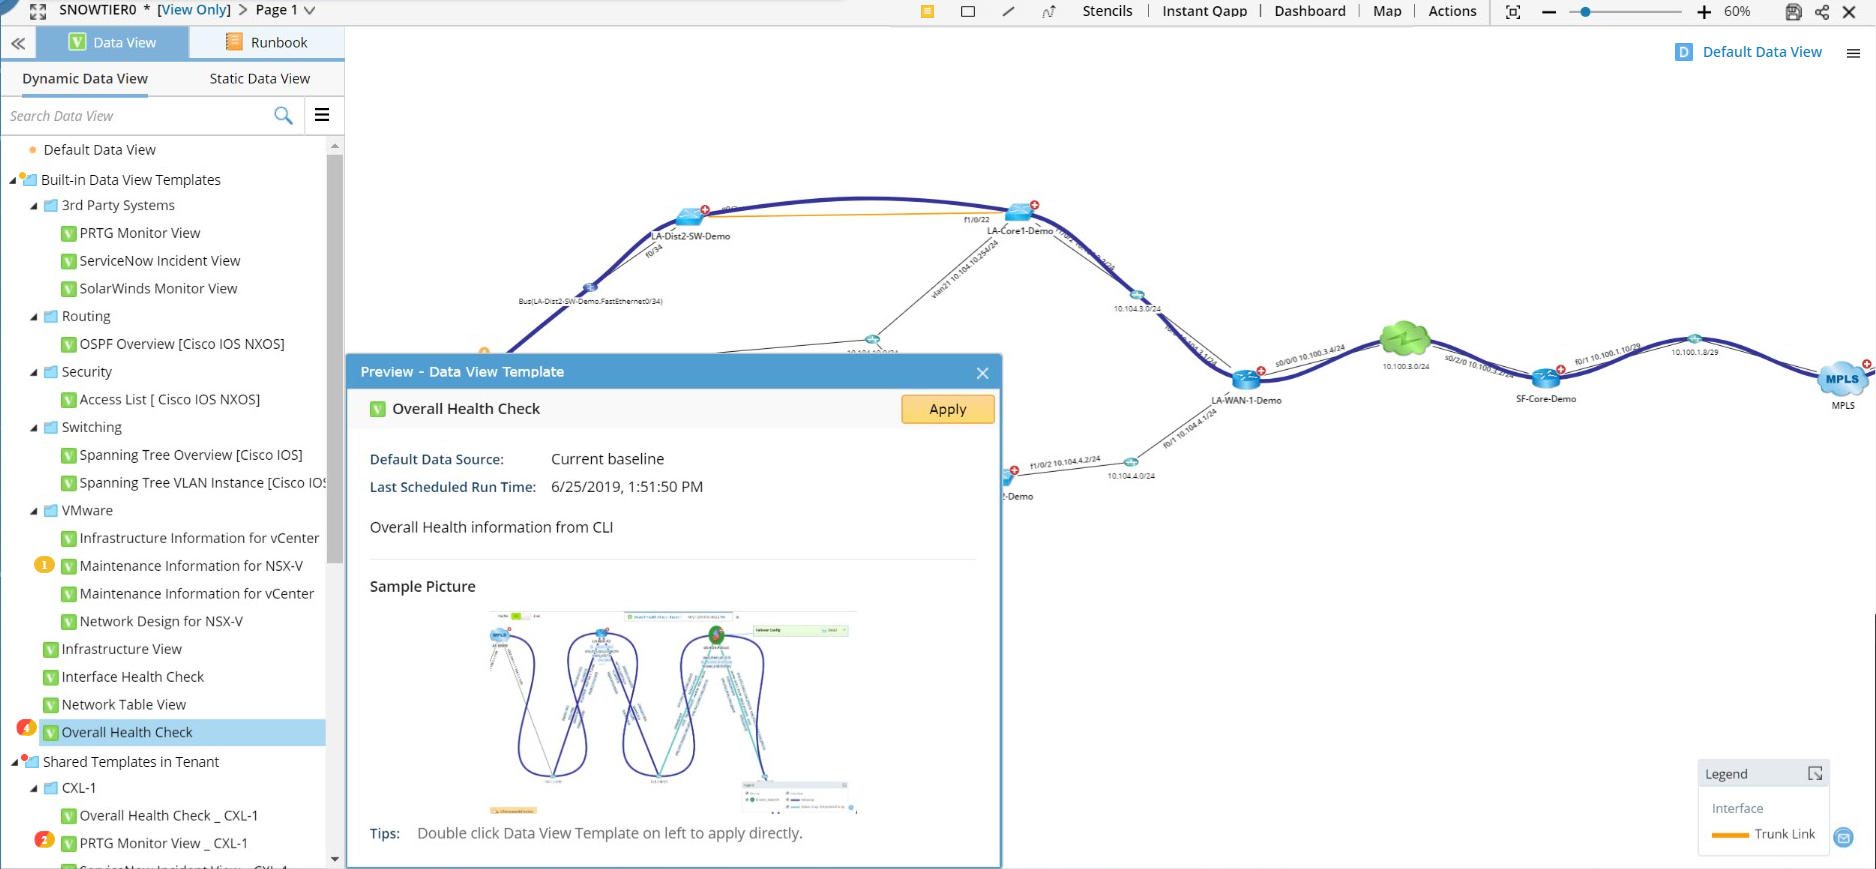This screenshot has width=1876, height=869.
Task: Select the line drawing tool
Action: pyautogui.click(x=1008, y=12)
